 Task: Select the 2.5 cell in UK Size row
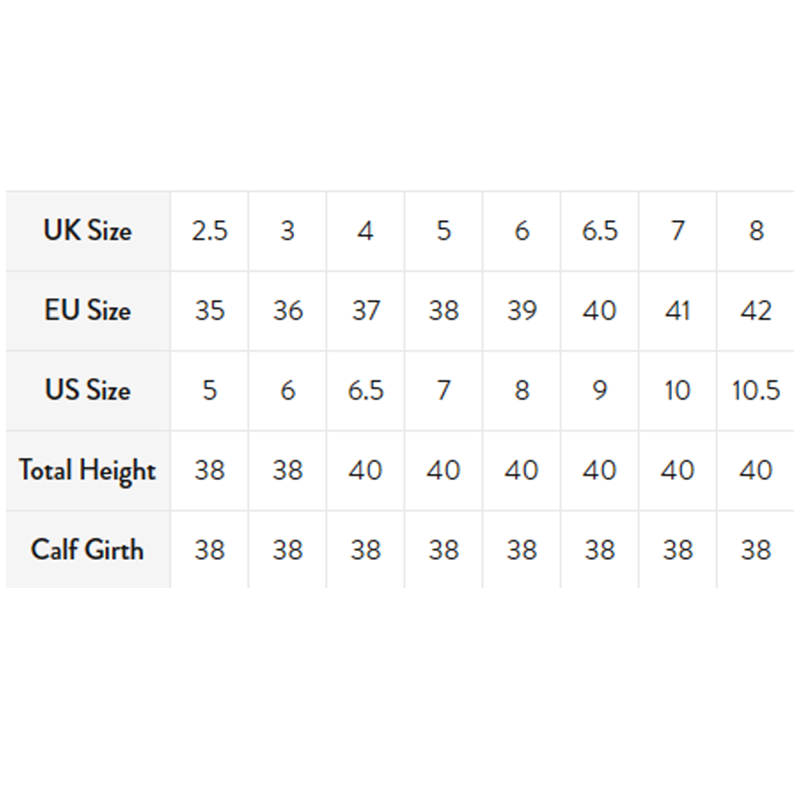209,231
